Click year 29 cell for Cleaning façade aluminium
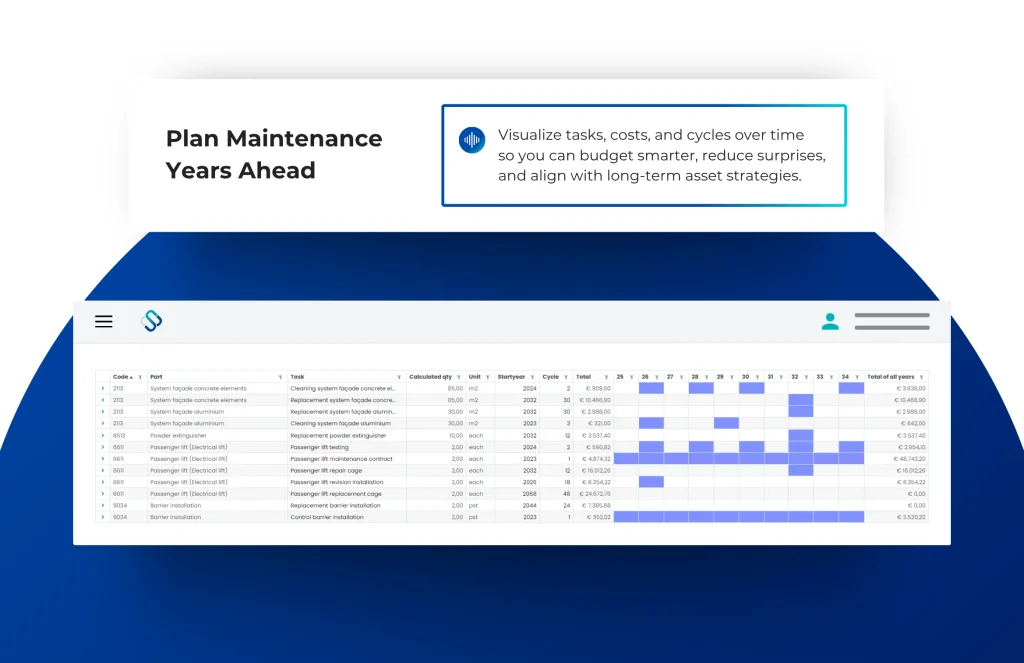This screenshot has width=1024, height=663. click(x=726, y=424)
